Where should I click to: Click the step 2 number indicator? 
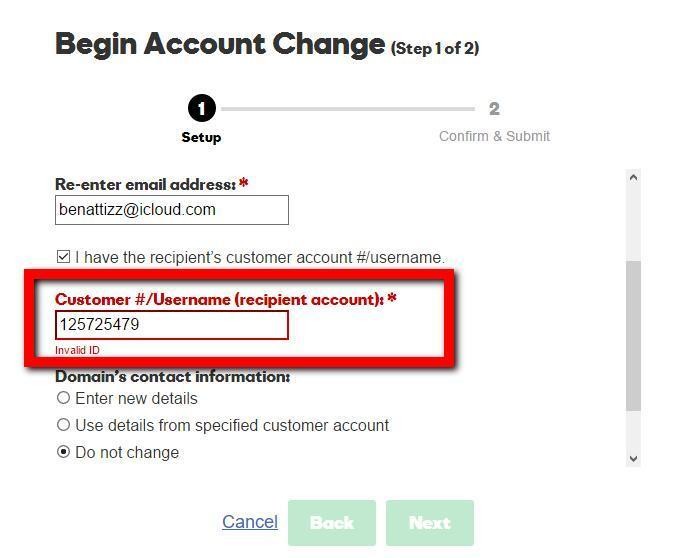pos(494,109)
